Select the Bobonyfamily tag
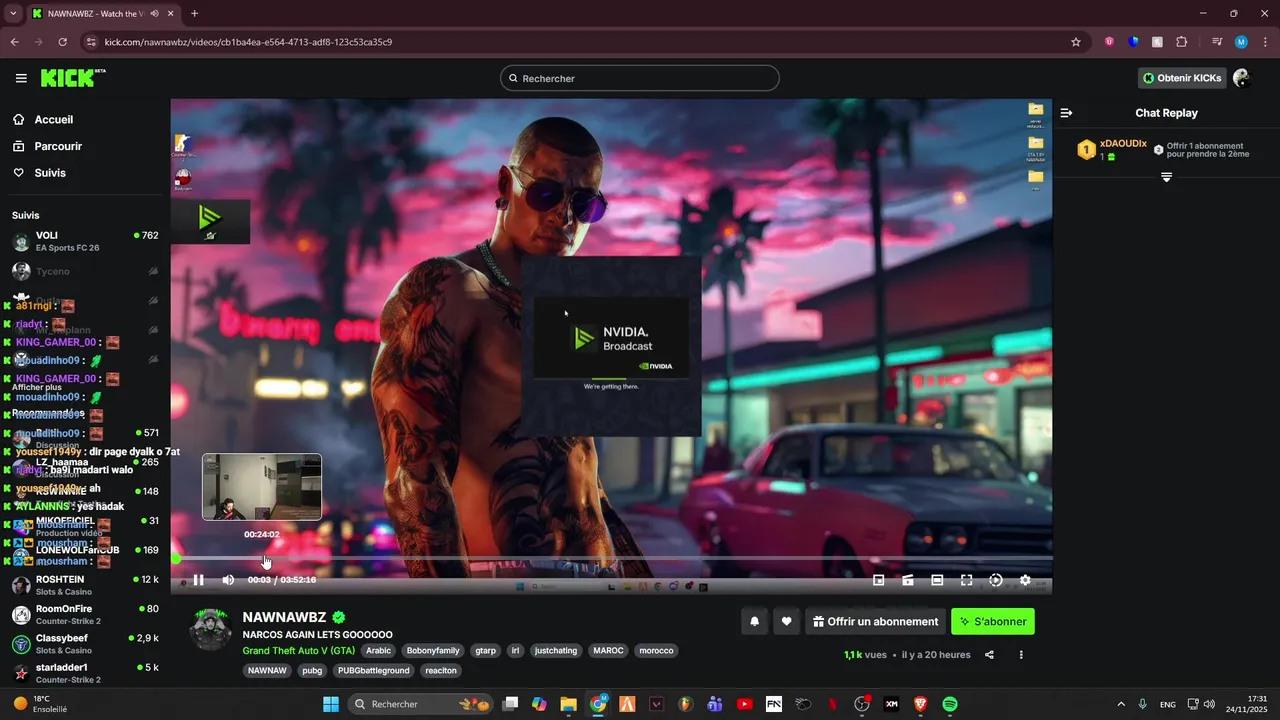1280x720 pixels. (433, 650)
